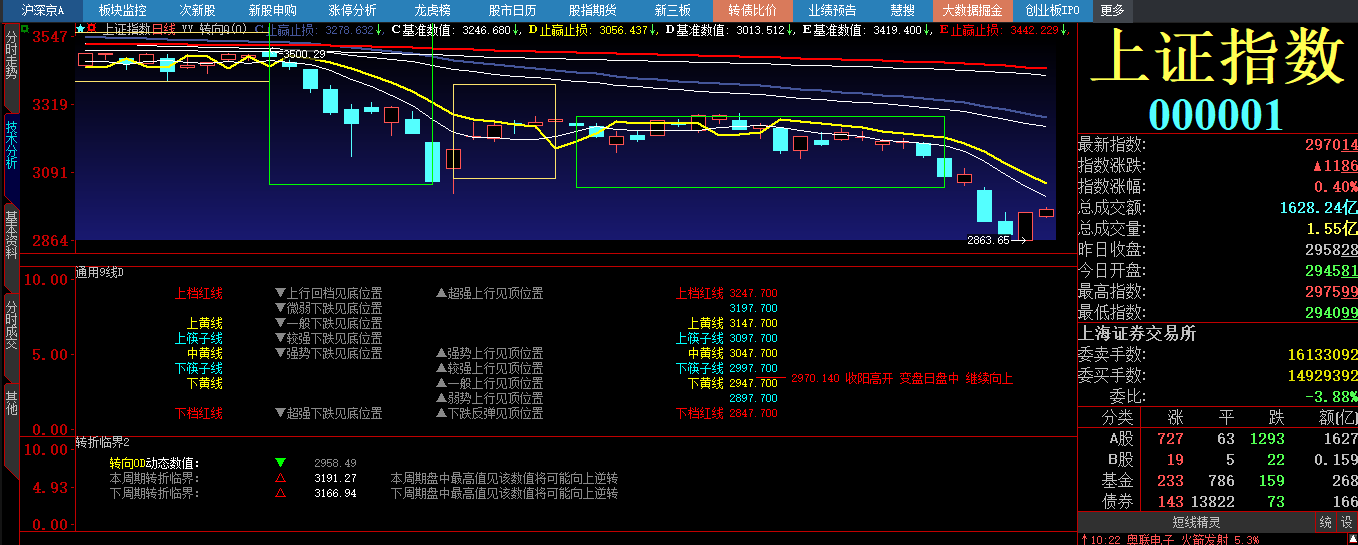Image resolution: width=1358 pixels, height=545 pixels.
Task: Click the 转债比价 button
Action: (752, 10)
